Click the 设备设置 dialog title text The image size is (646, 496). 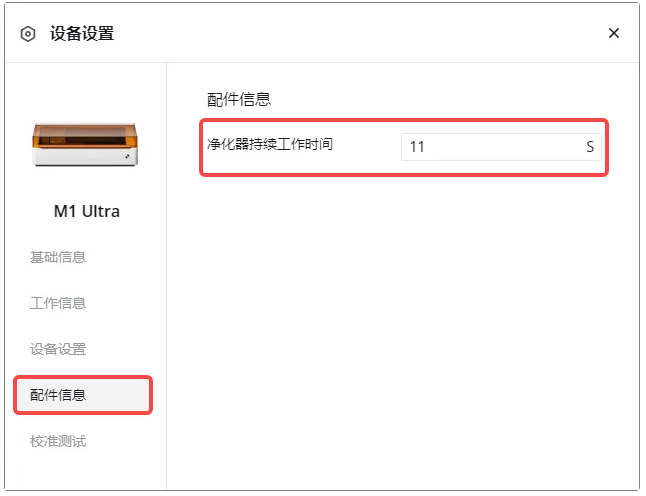tap(82, 33)
